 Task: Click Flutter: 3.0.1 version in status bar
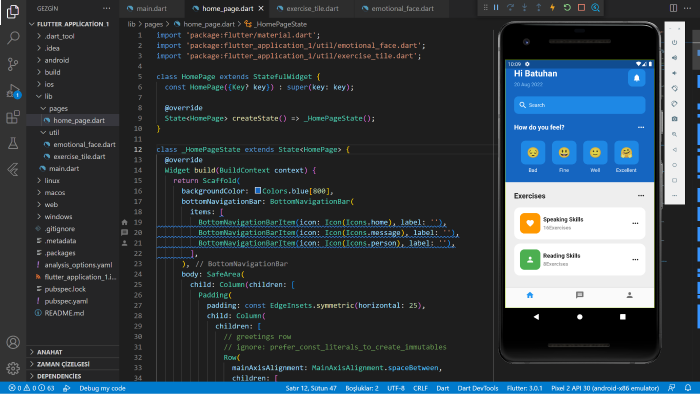(525, 388)
